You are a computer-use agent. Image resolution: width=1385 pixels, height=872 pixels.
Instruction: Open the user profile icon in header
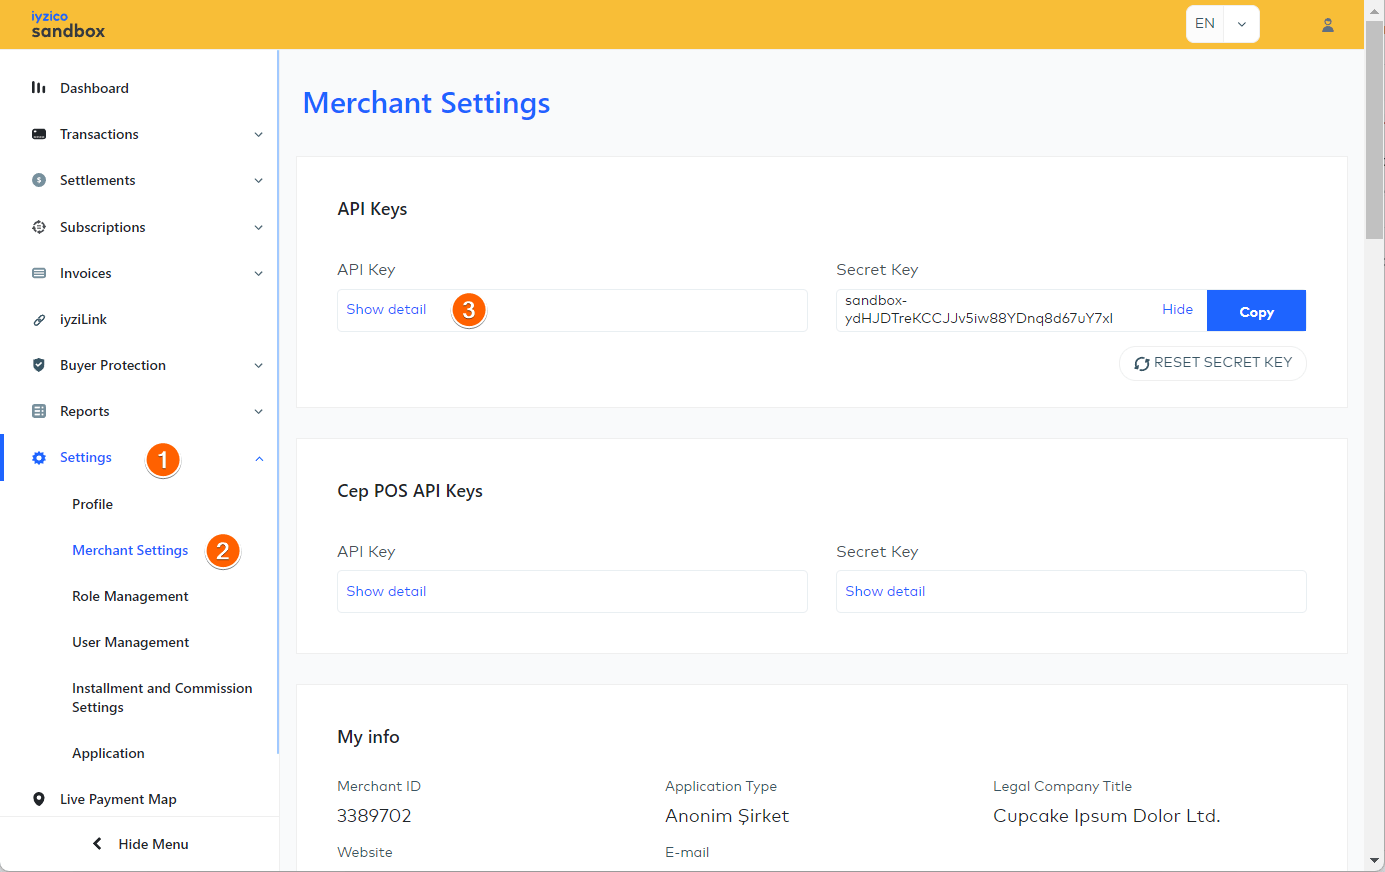pyautogui.click(x=1327, y=25)
